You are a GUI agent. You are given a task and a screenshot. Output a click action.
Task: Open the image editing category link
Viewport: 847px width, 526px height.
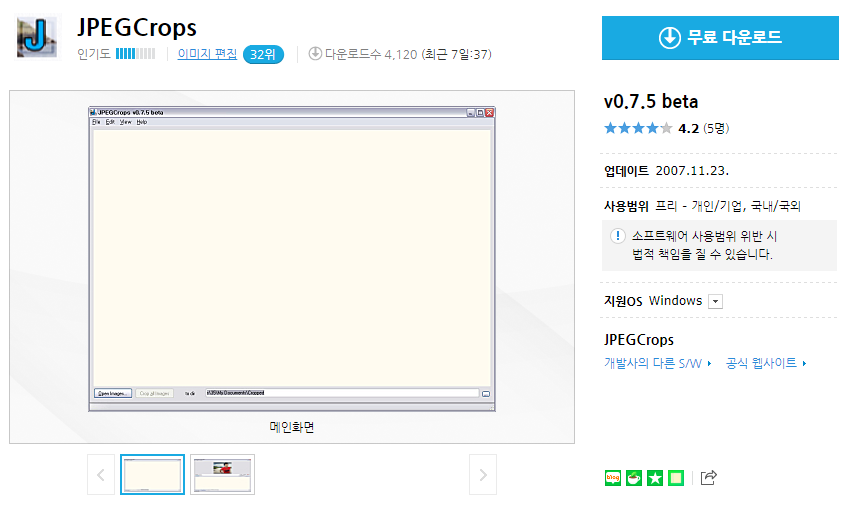point(207,54)
